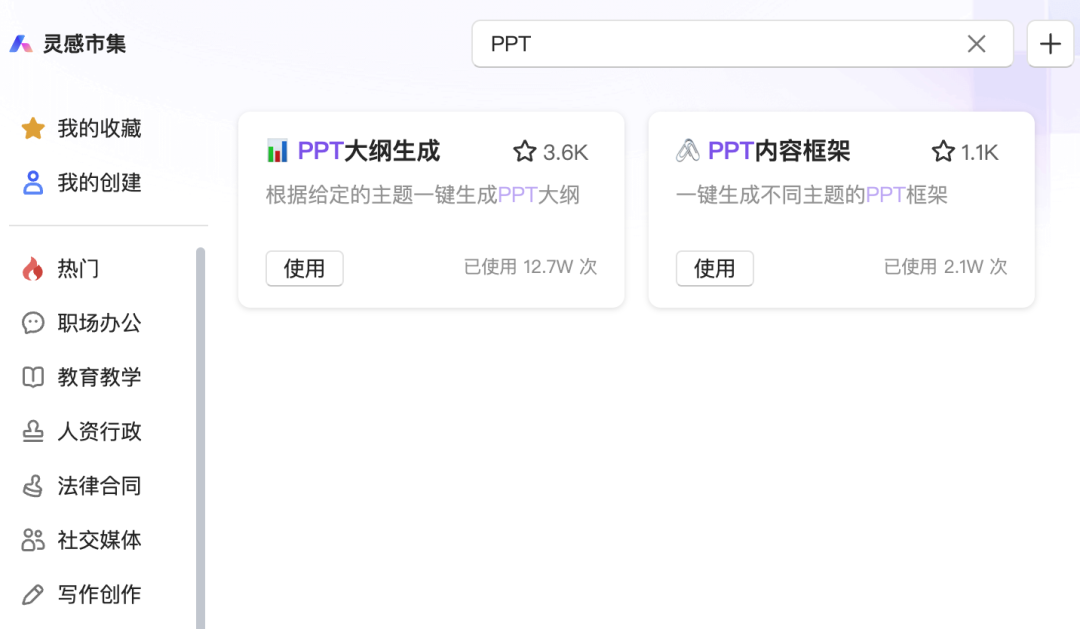Click the flame icon for 热门
This screenshot has width=1080, height=629.
coord(33,269)
